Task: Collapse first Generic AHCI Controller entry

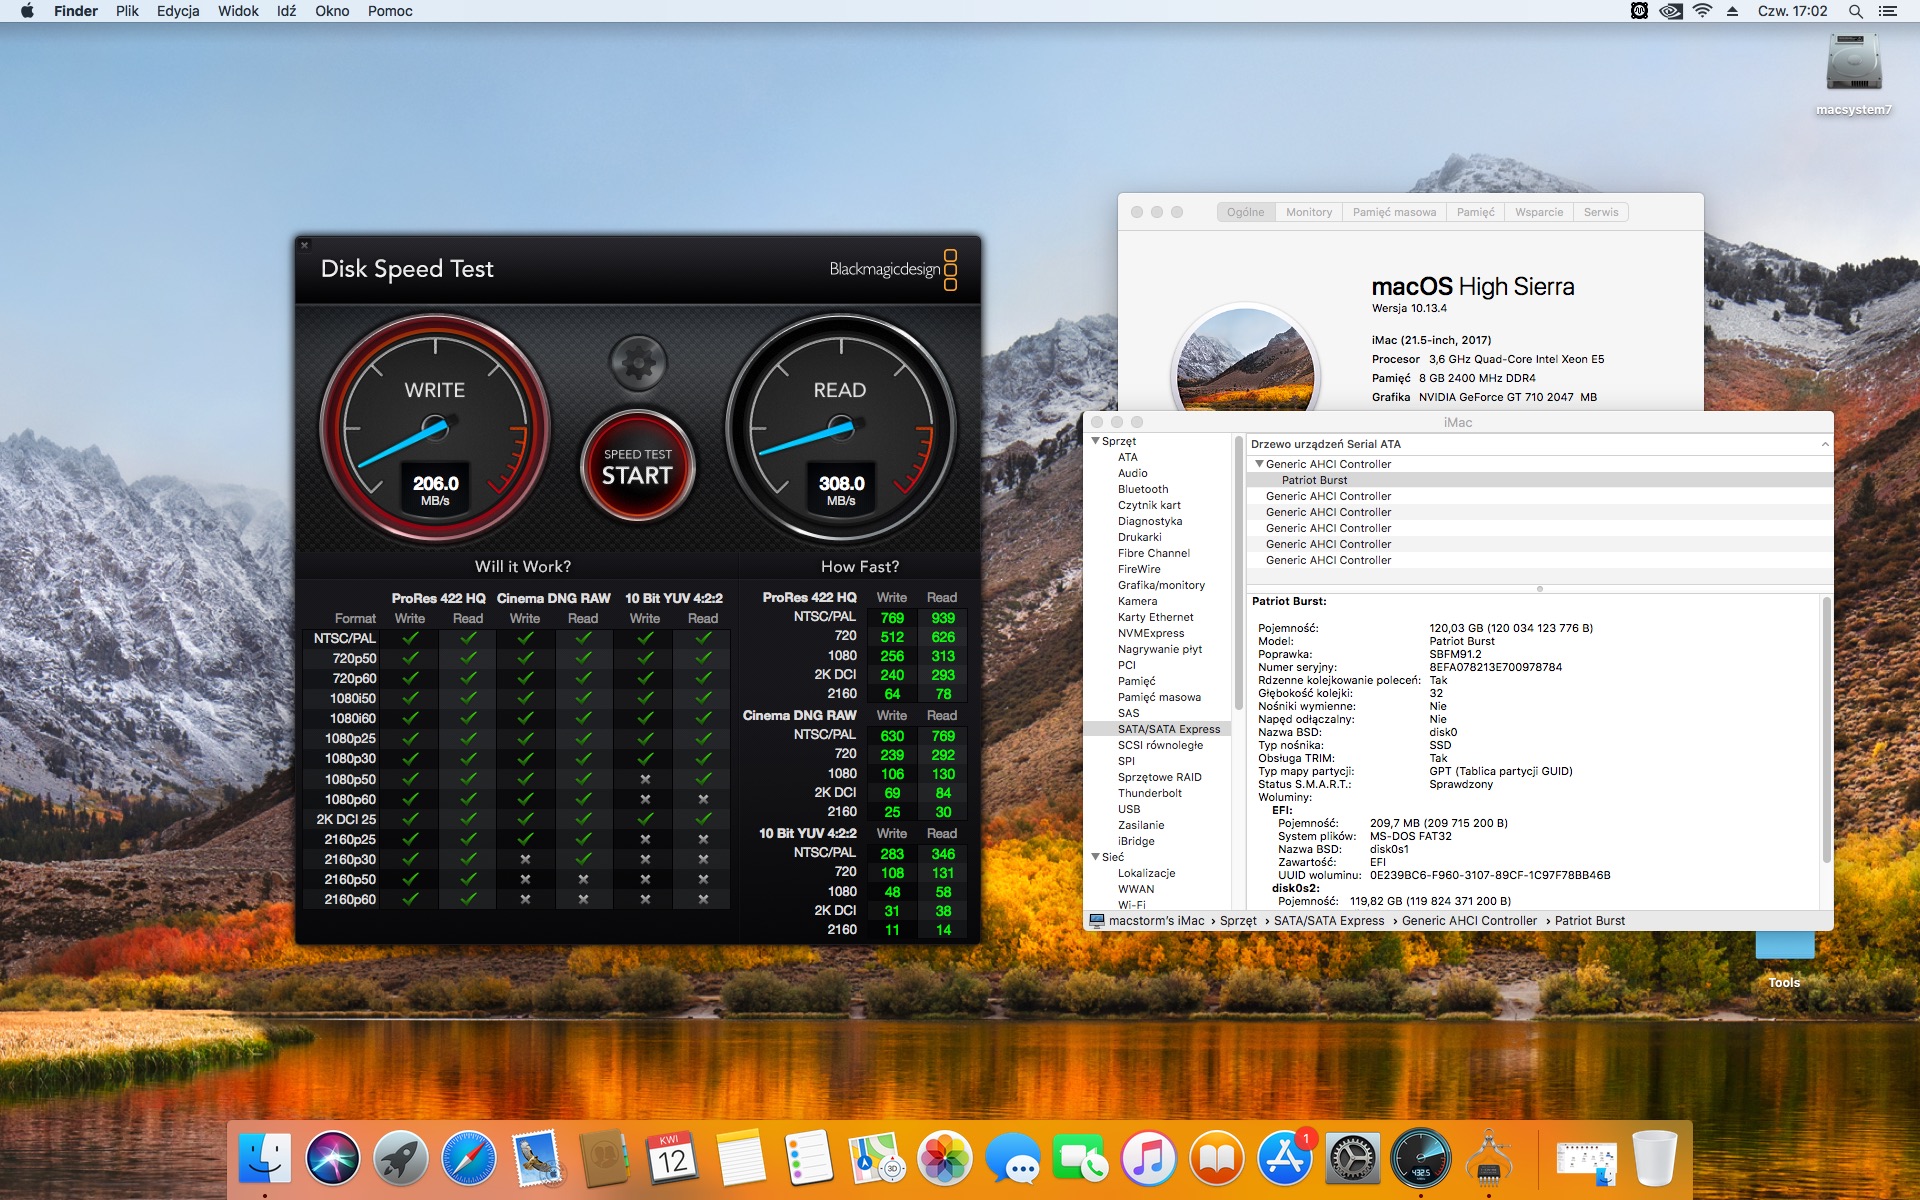Action: click(x=1259, y=464)
